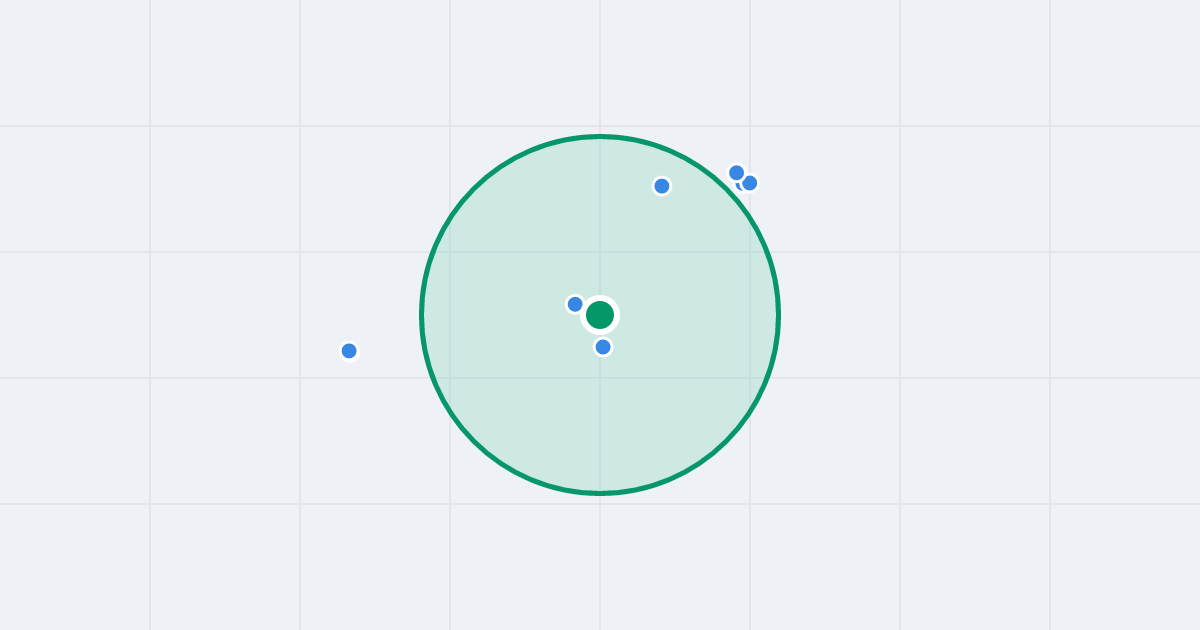Screen dimensions: 1200x630
Task: Click the upper-left dot of the overlapping cluster
Action: 737,173
